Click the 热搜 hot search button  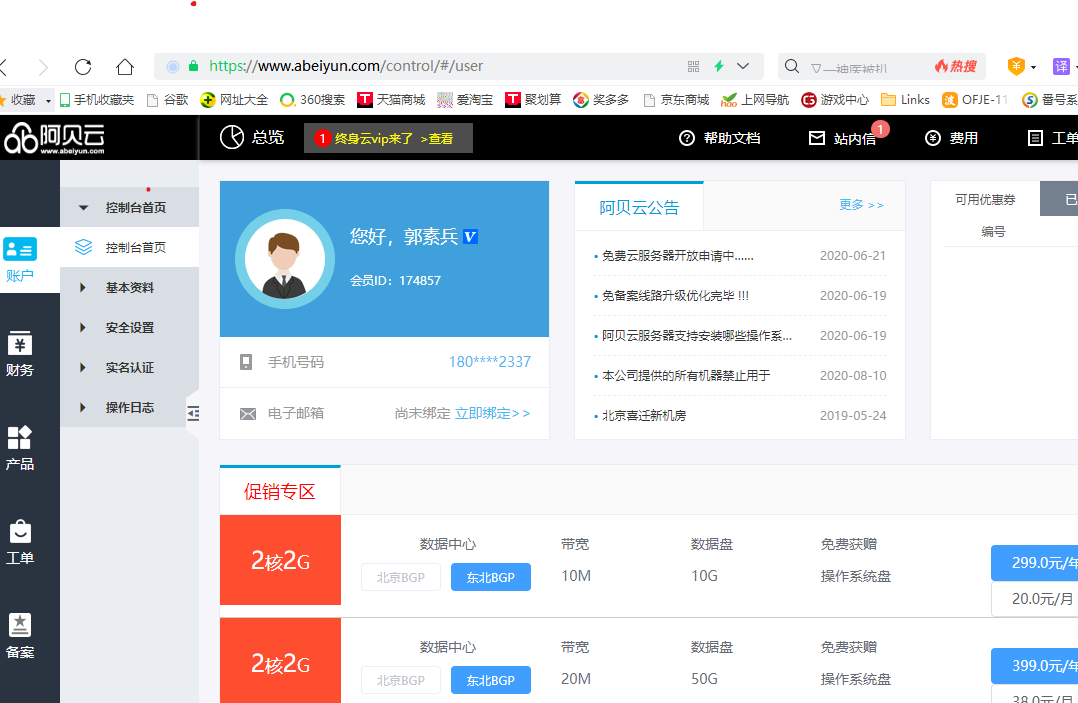tap(956, 66)
